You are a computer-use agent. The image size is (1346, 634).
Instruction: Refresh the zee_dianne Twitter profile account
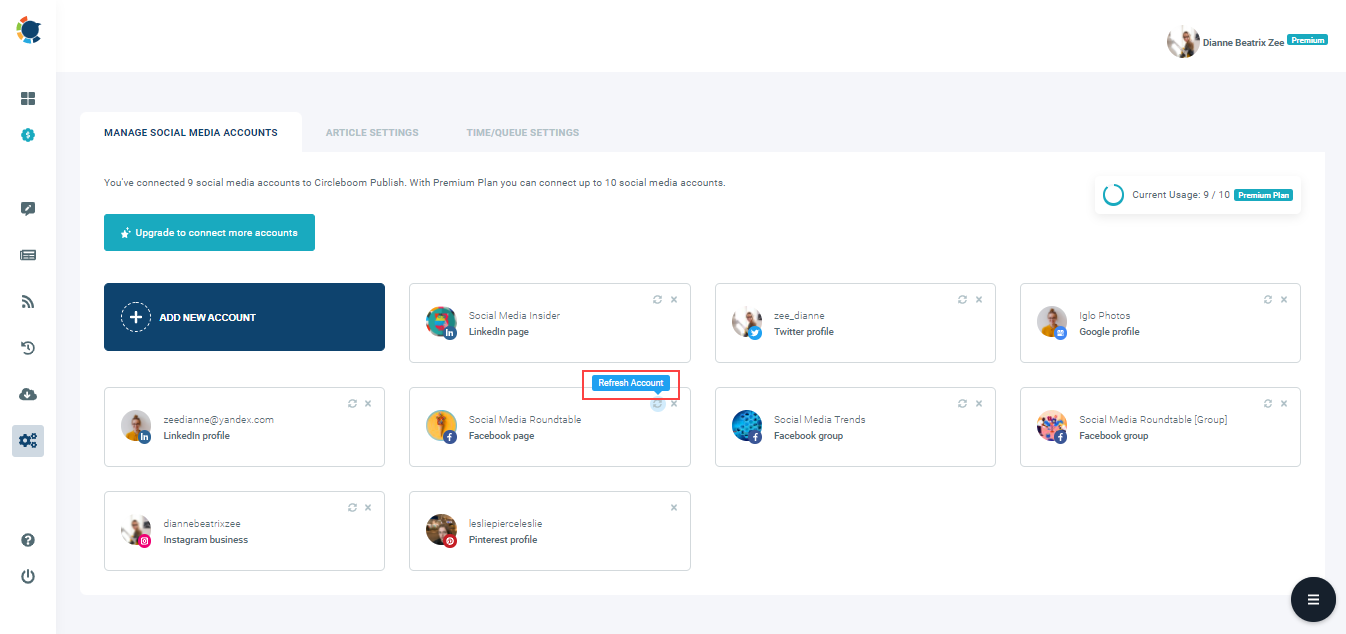tap(962, 299)
